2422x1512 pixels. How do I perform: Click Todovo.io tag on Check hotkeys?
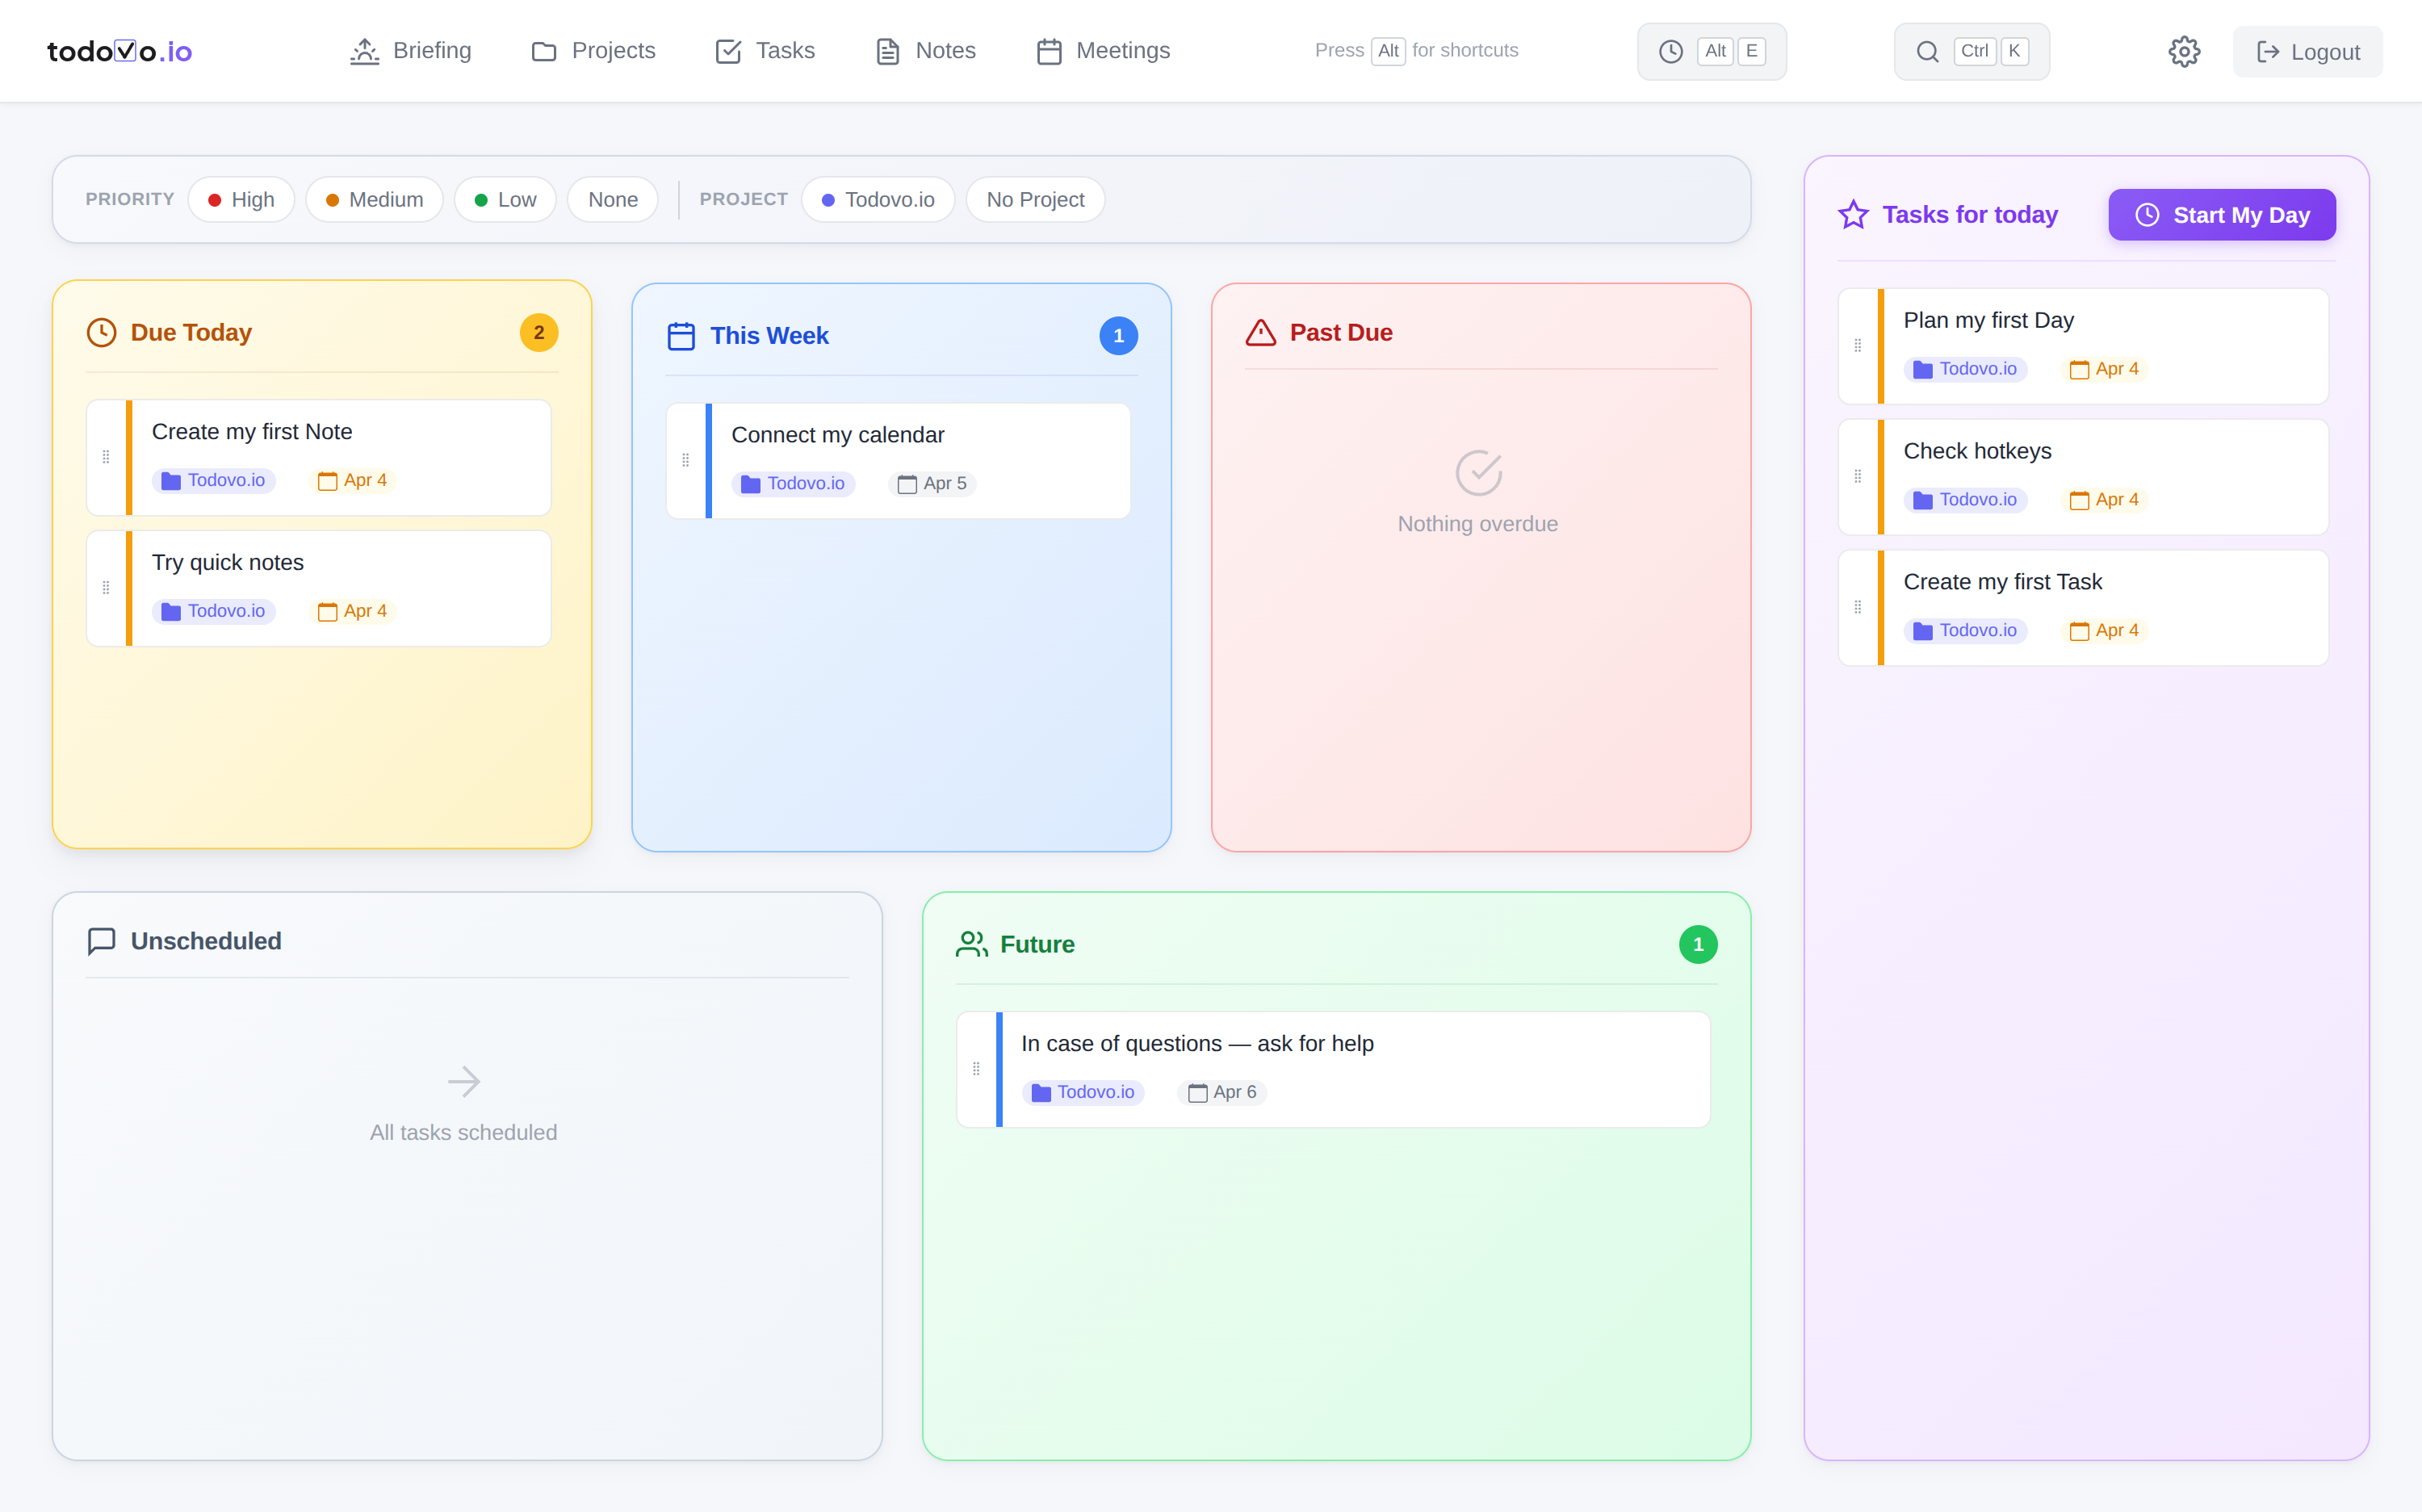coord(1965,500)
